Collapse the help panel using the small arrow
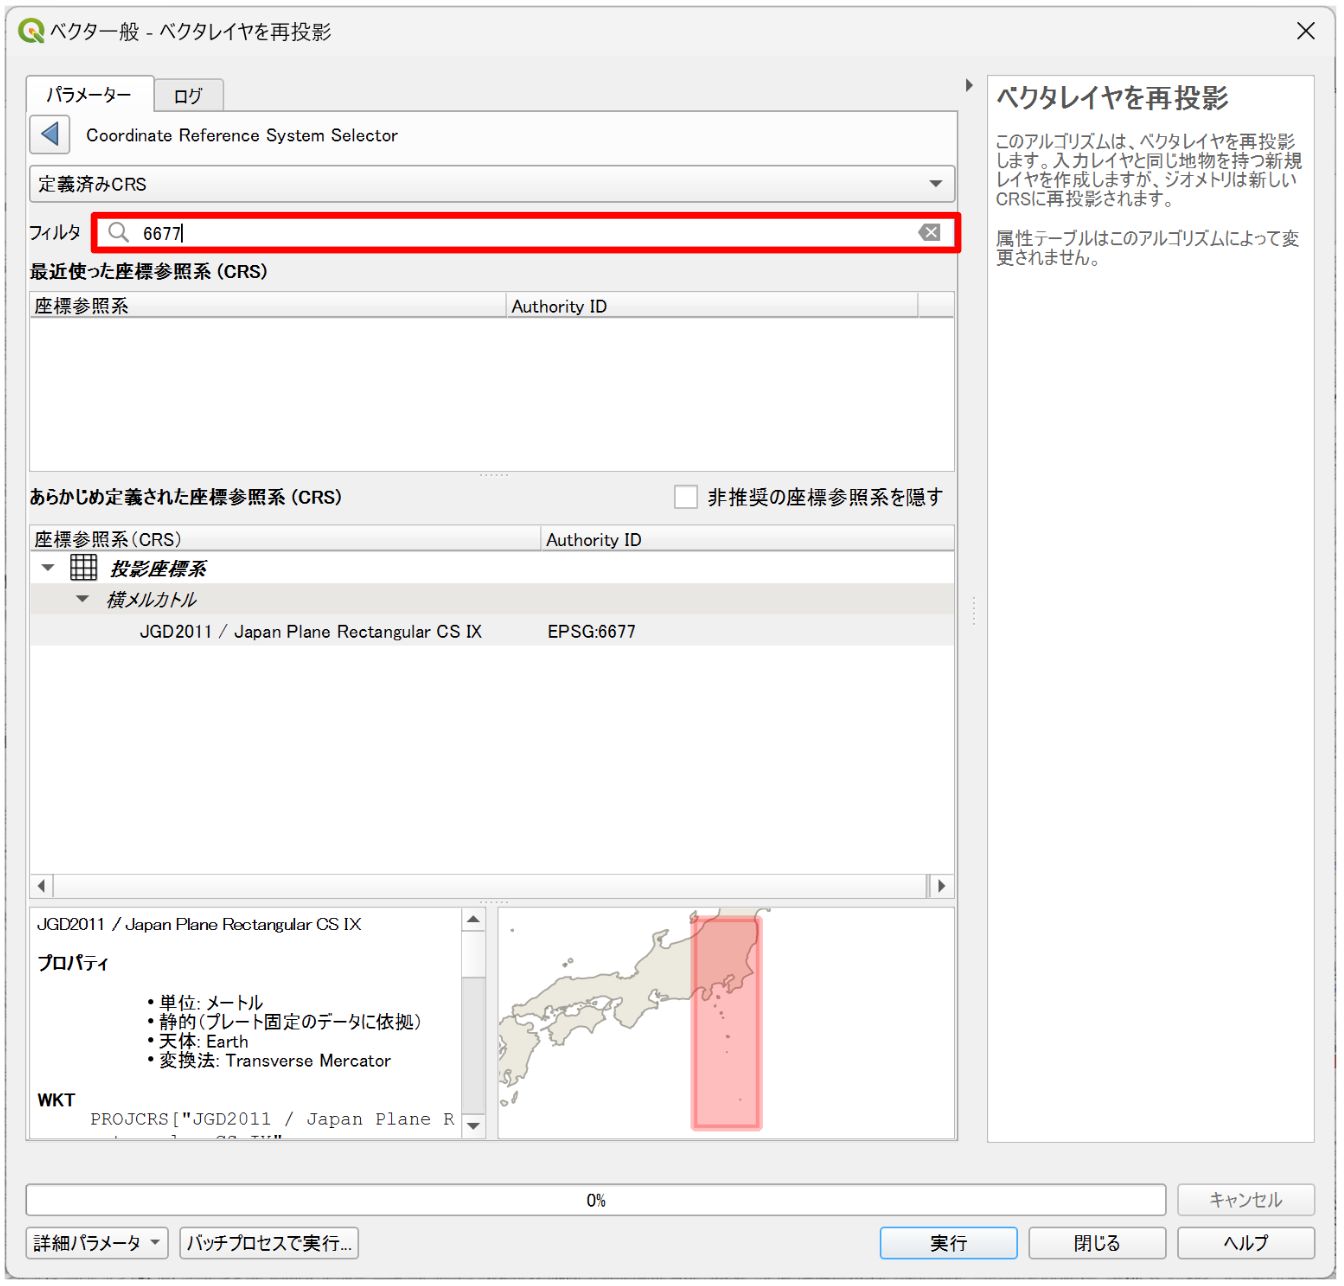1344x1286 pixels. pos(969,86)
